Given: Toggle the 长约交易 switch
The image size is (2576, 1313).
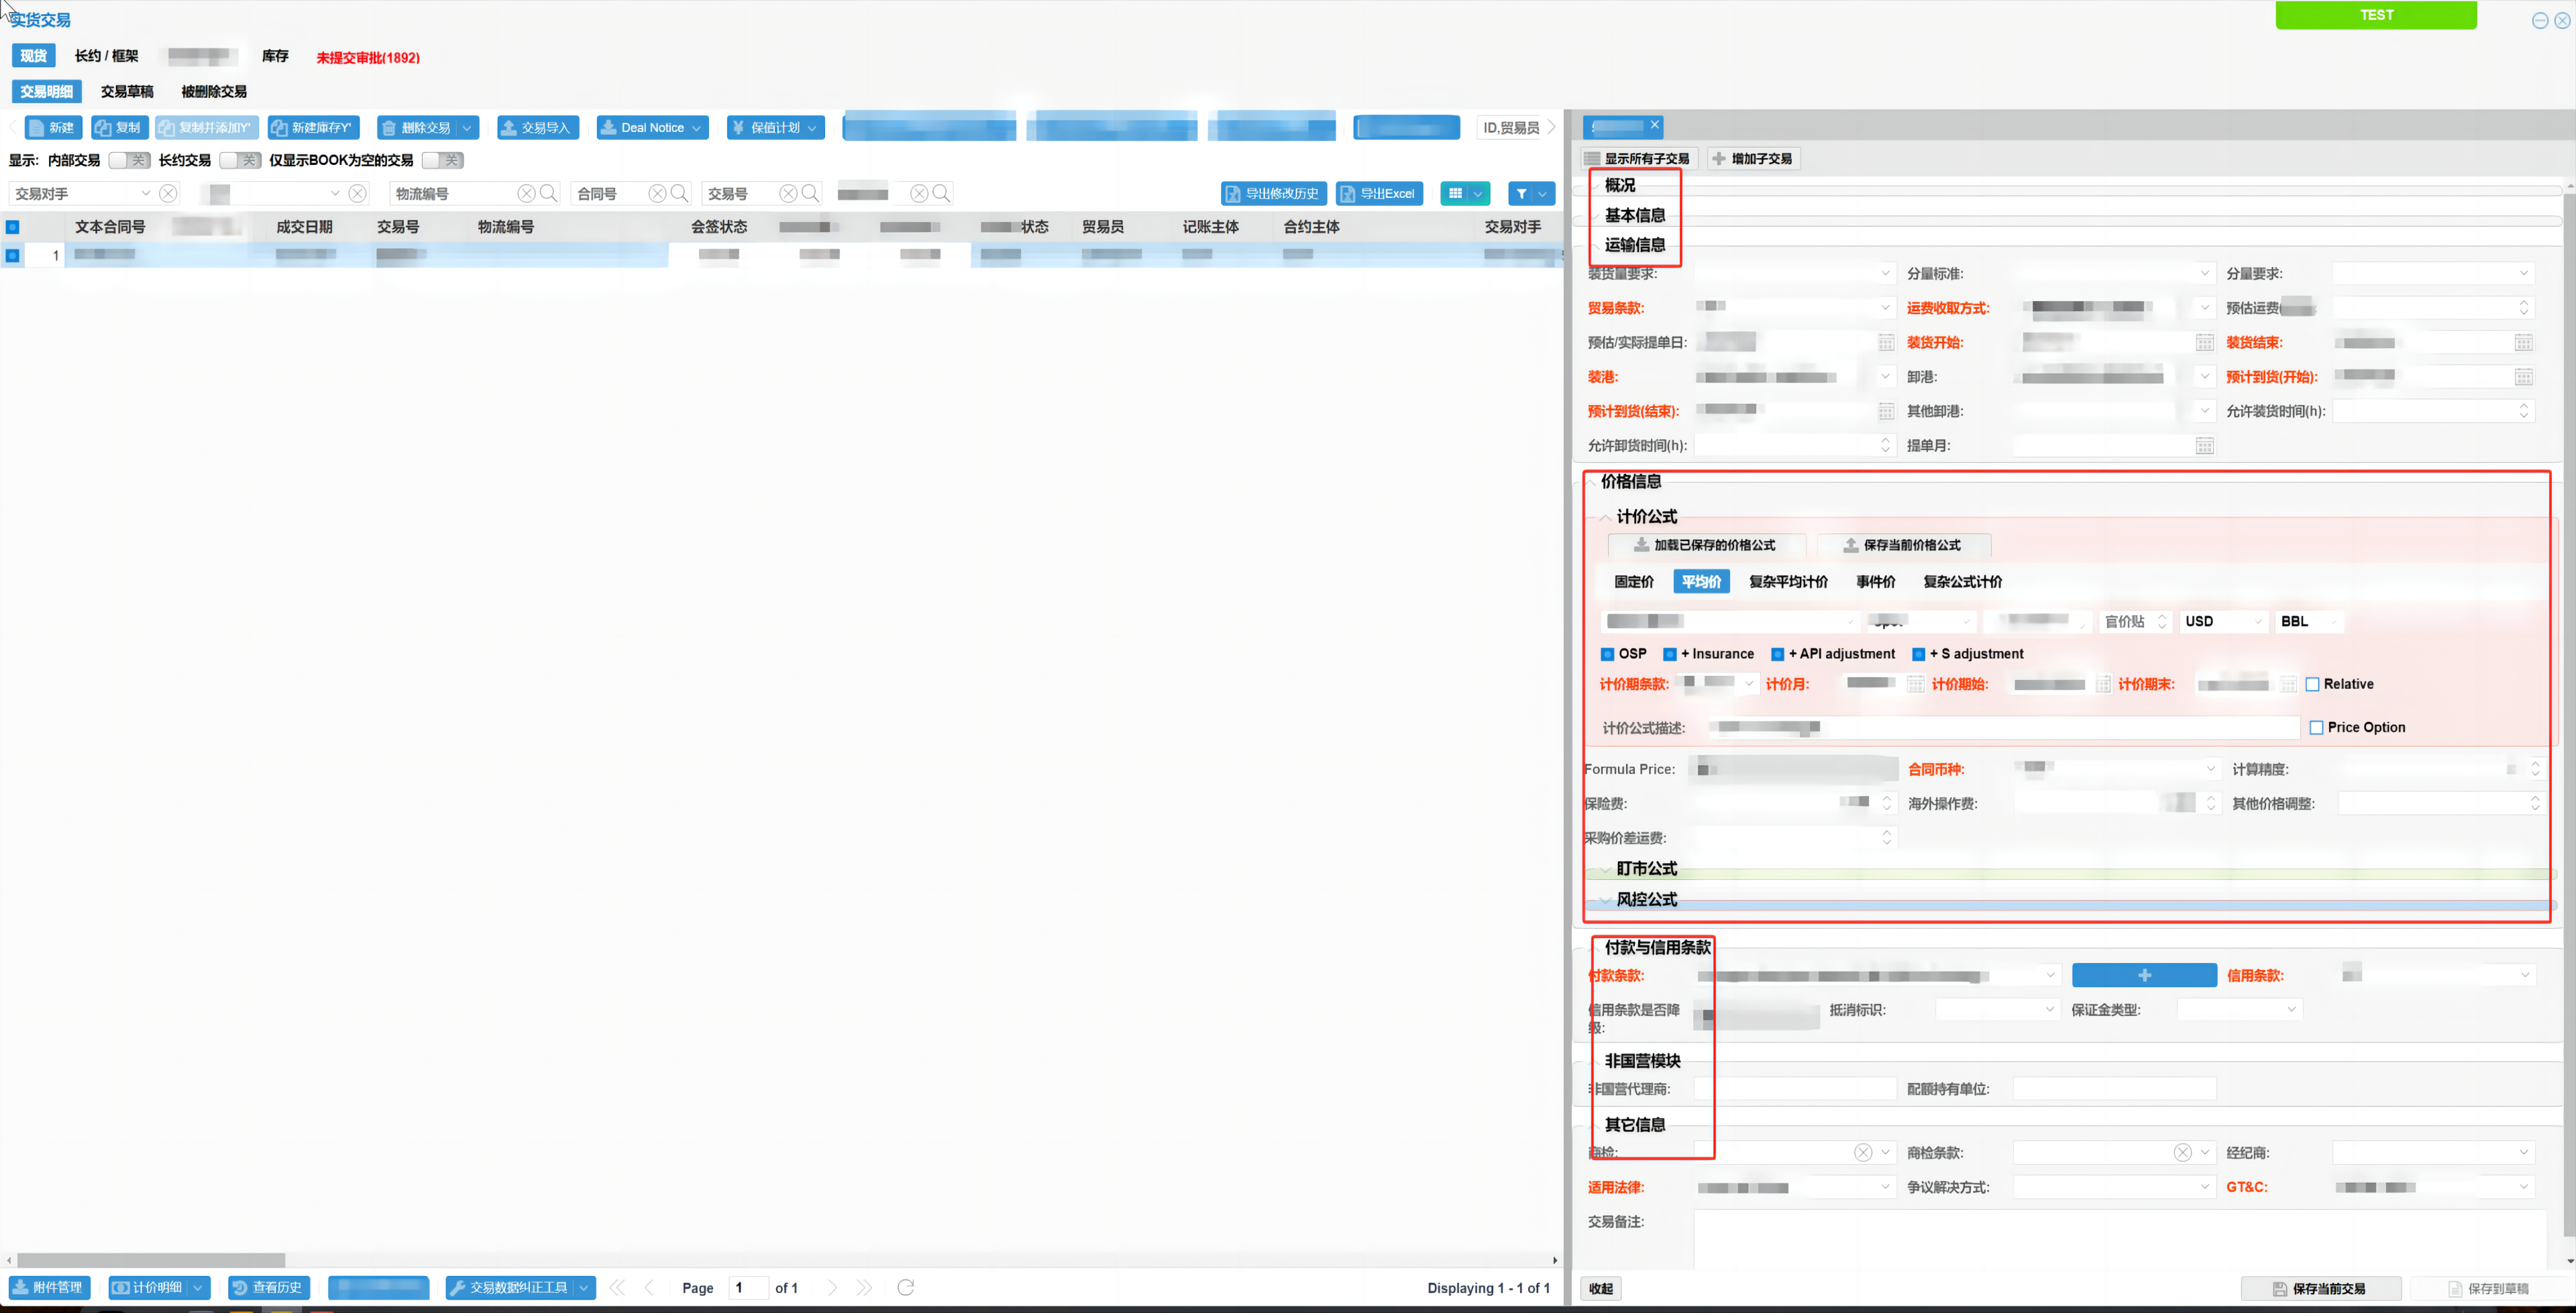Looking at the screenshot, I should [x=240, y=160].
